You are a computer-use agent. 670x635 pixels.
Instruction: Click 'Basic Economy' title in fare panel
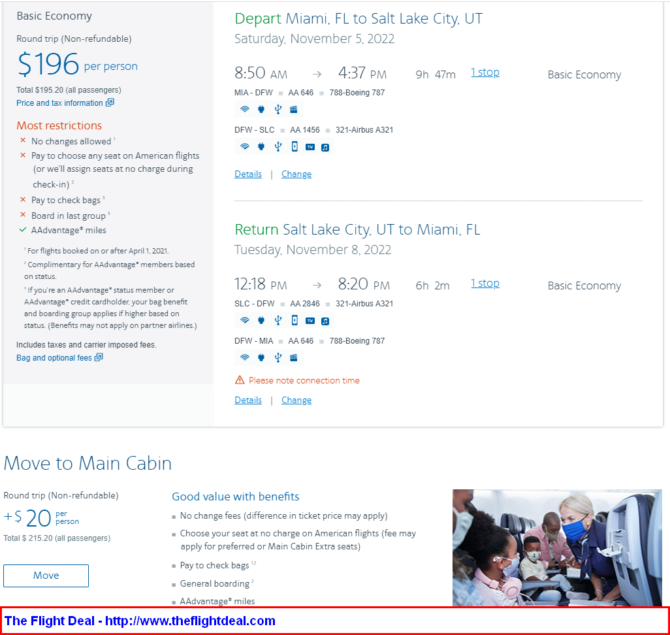coord(54,16)
